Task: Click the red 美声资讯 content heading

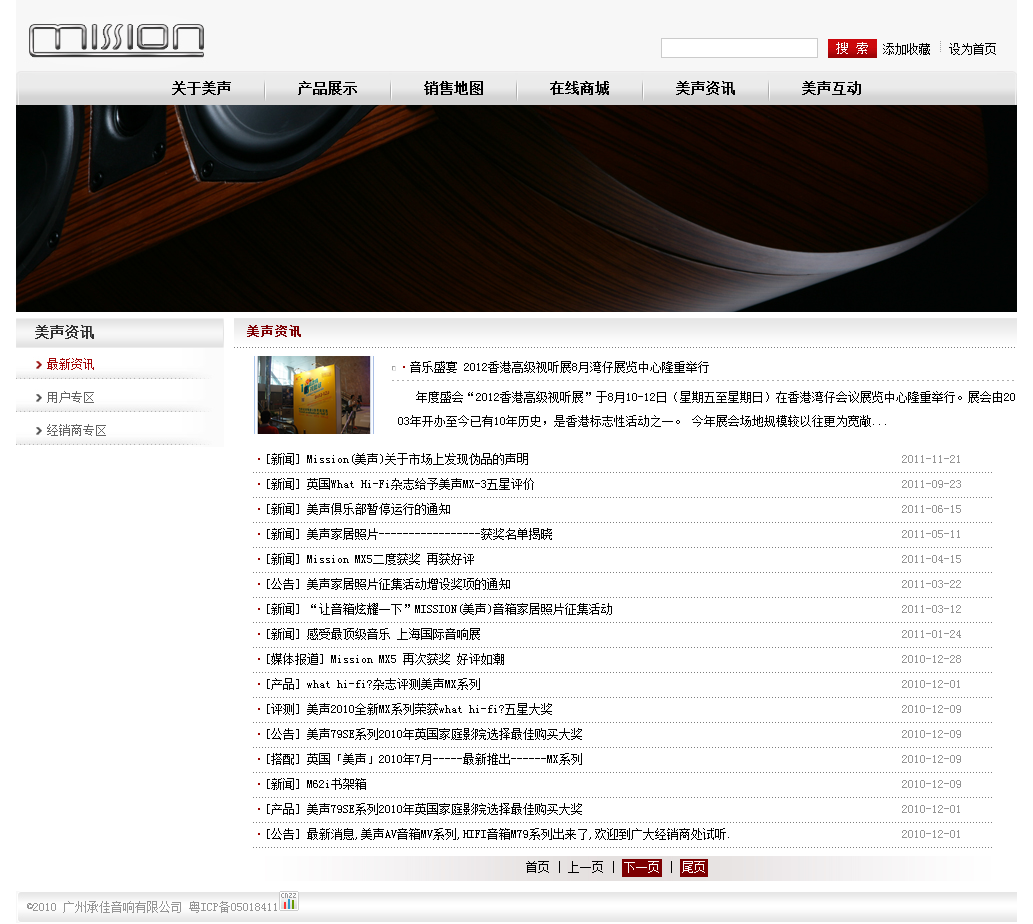Action: pos(273,331)
